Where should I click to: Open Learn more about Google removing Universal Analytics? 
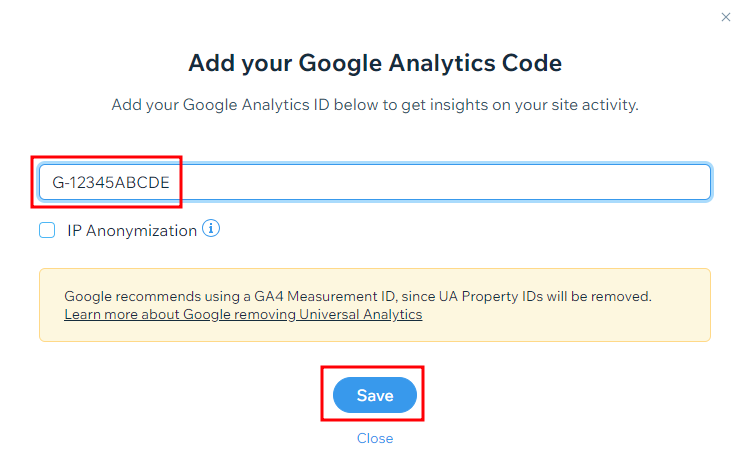[243, 314]
